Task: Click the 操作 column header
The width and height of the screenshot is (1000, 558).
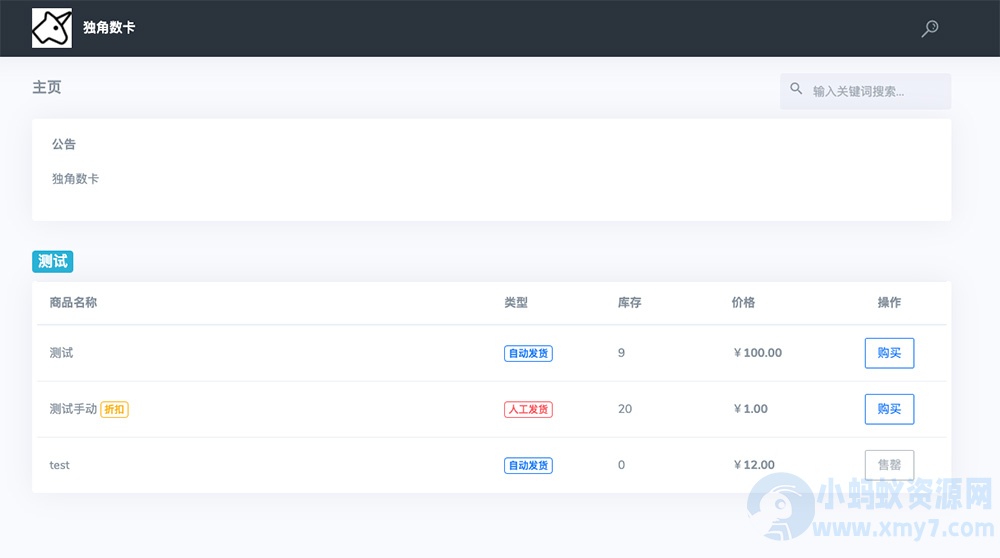Action: pyautogui.click(x=889, y=302)
